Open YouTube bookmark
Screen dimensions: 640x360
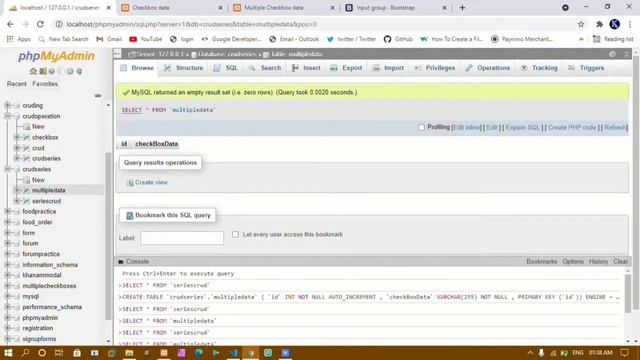click(x=146, y=39)
